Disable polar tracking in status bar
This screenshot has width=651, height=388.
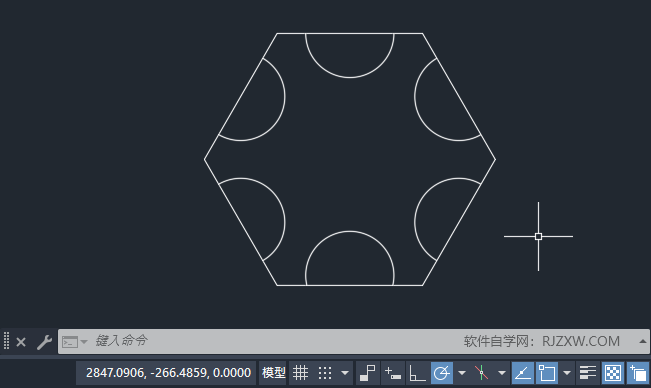[x=442, y=373]
